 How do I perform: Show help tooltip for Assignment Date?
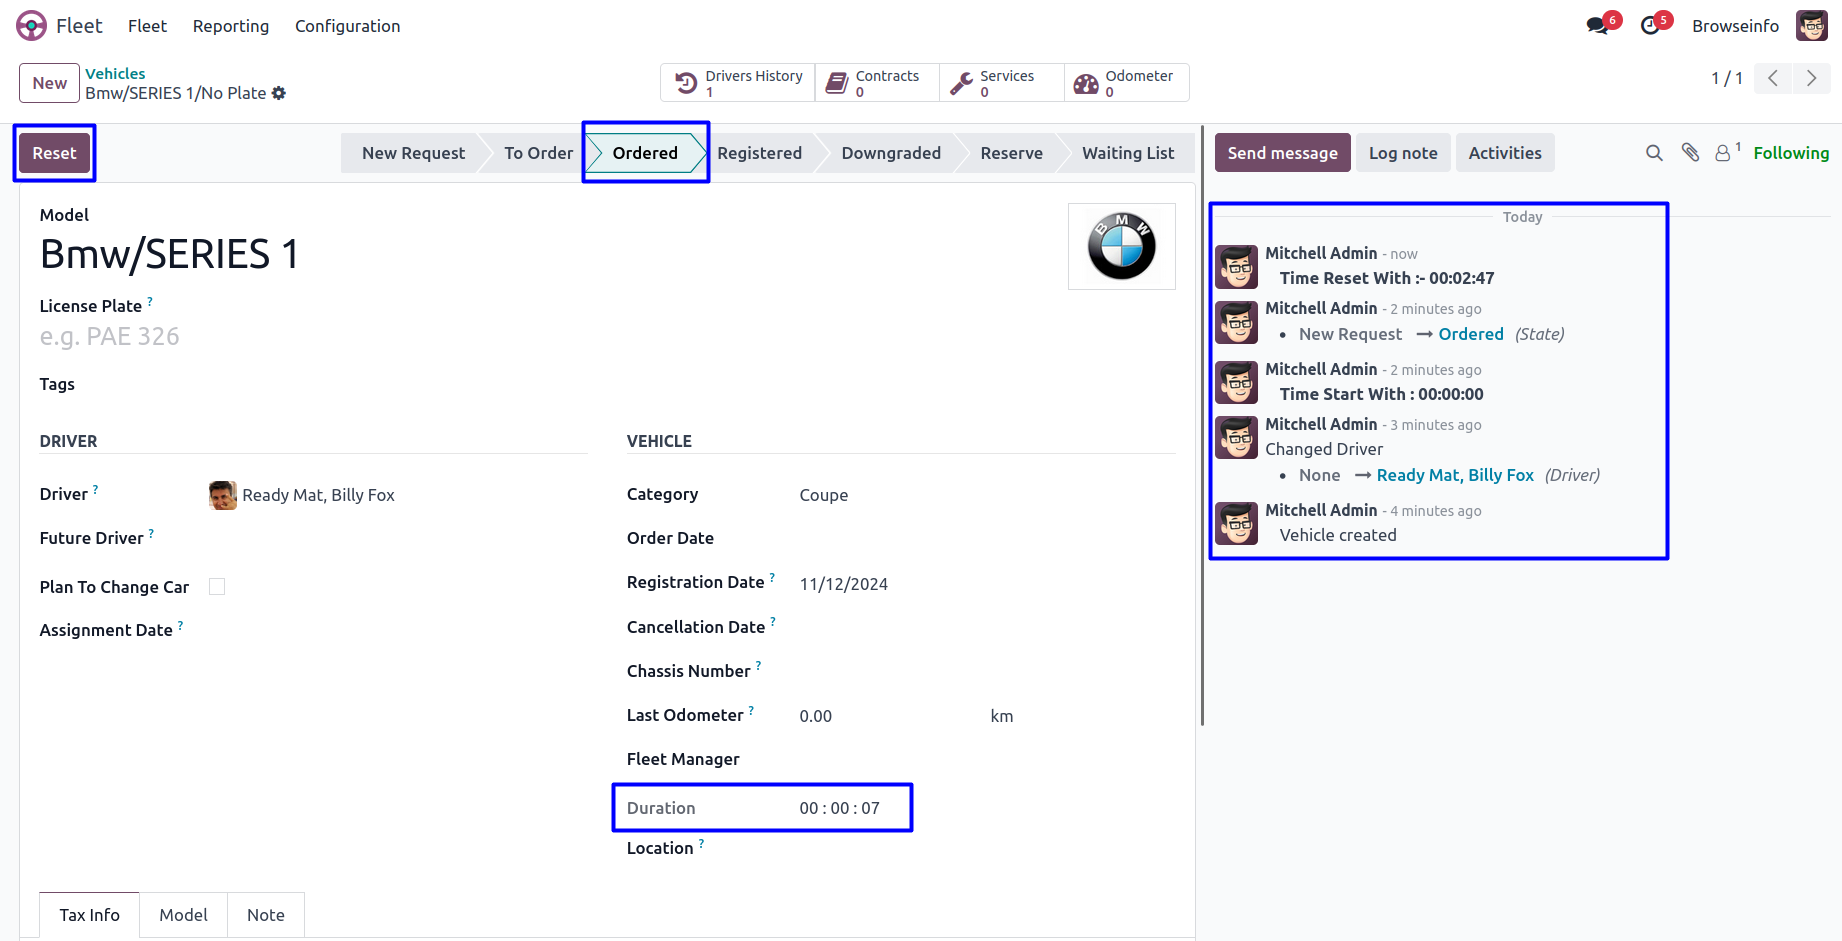pyautogui.click(x=181, y=625)
